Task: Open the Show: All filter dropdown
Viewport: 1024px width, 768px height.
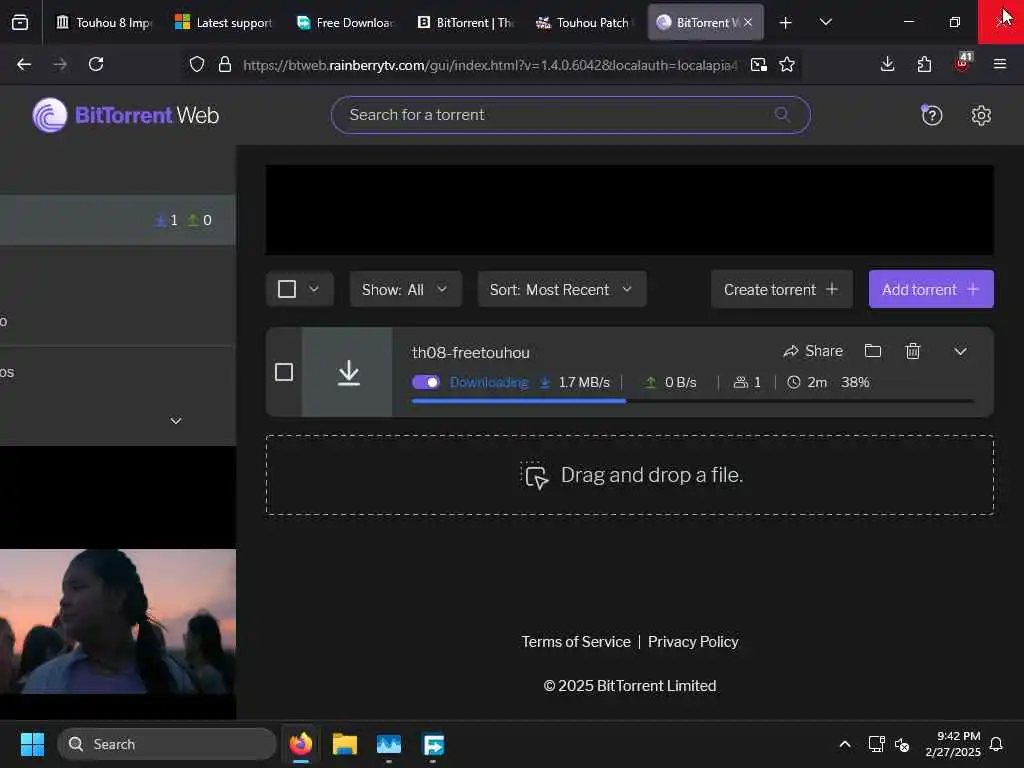Action: 406,289
